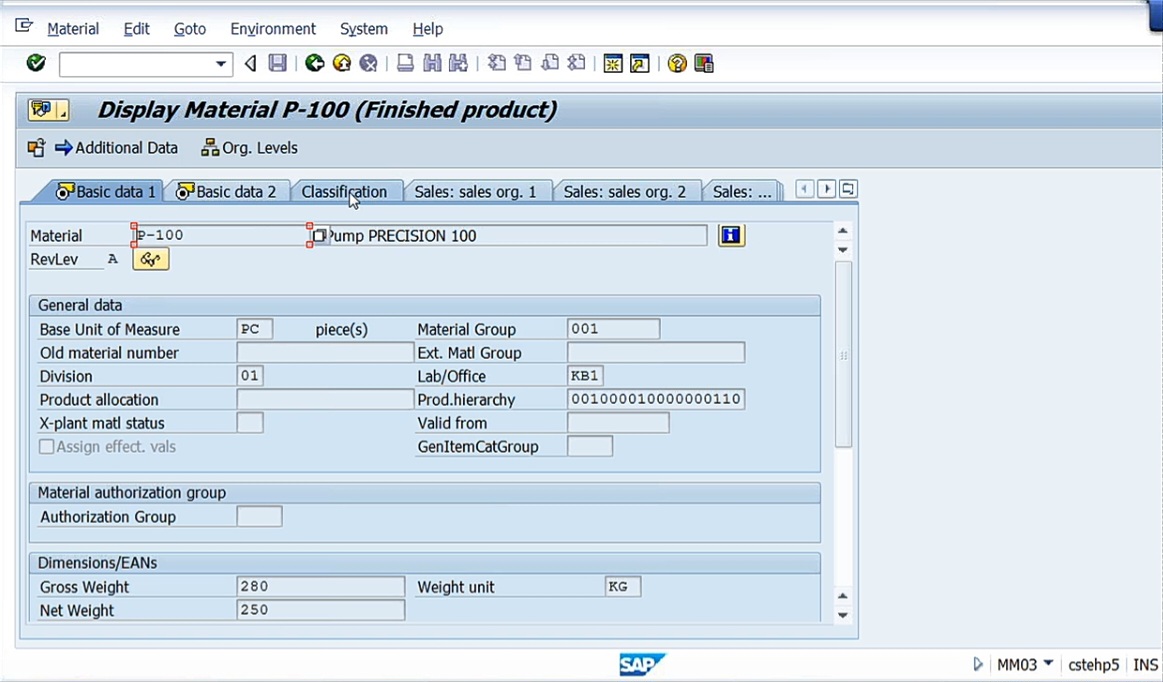The image size is (1163, 682).
Task: Create a new session via toolbar icon
Action: point(613,64)
